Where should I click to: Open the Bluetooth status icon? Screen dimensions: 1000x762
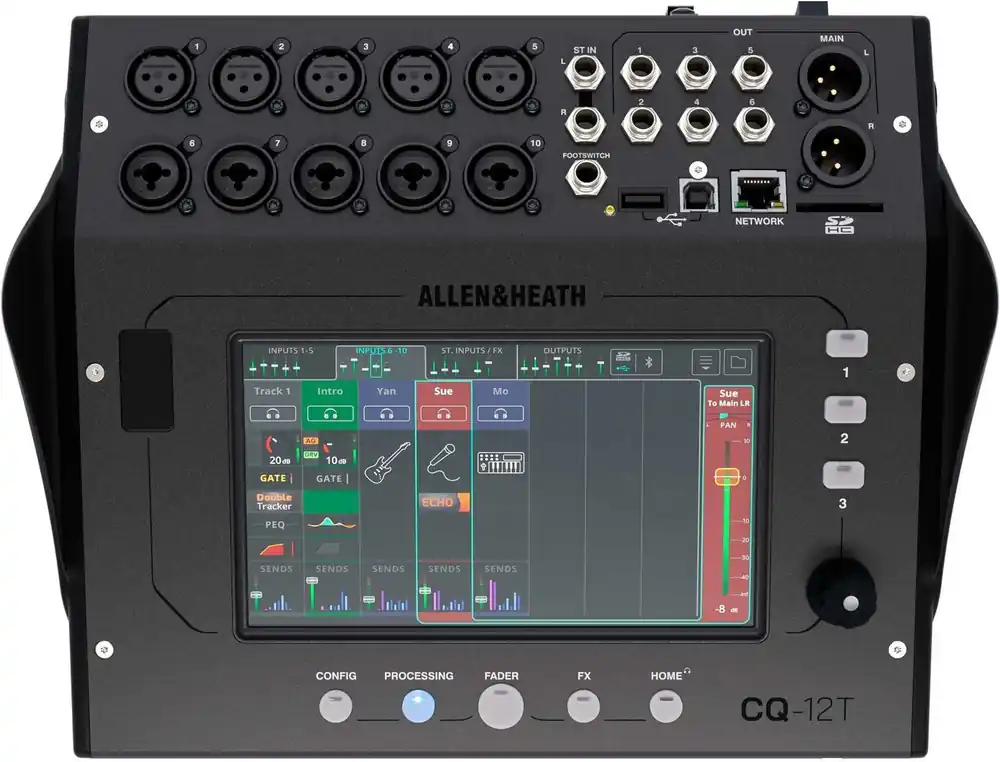648,361
